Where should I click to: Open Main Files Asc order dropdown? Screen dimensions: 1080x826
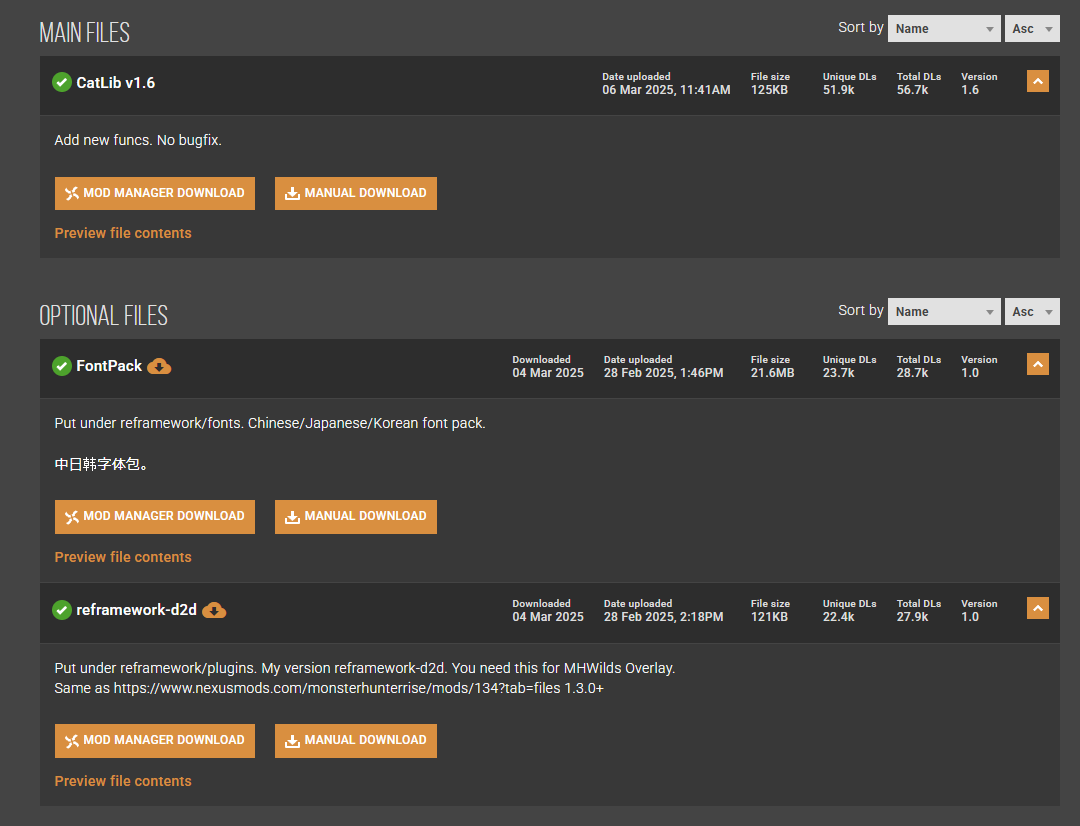[x=1032, y=29]
